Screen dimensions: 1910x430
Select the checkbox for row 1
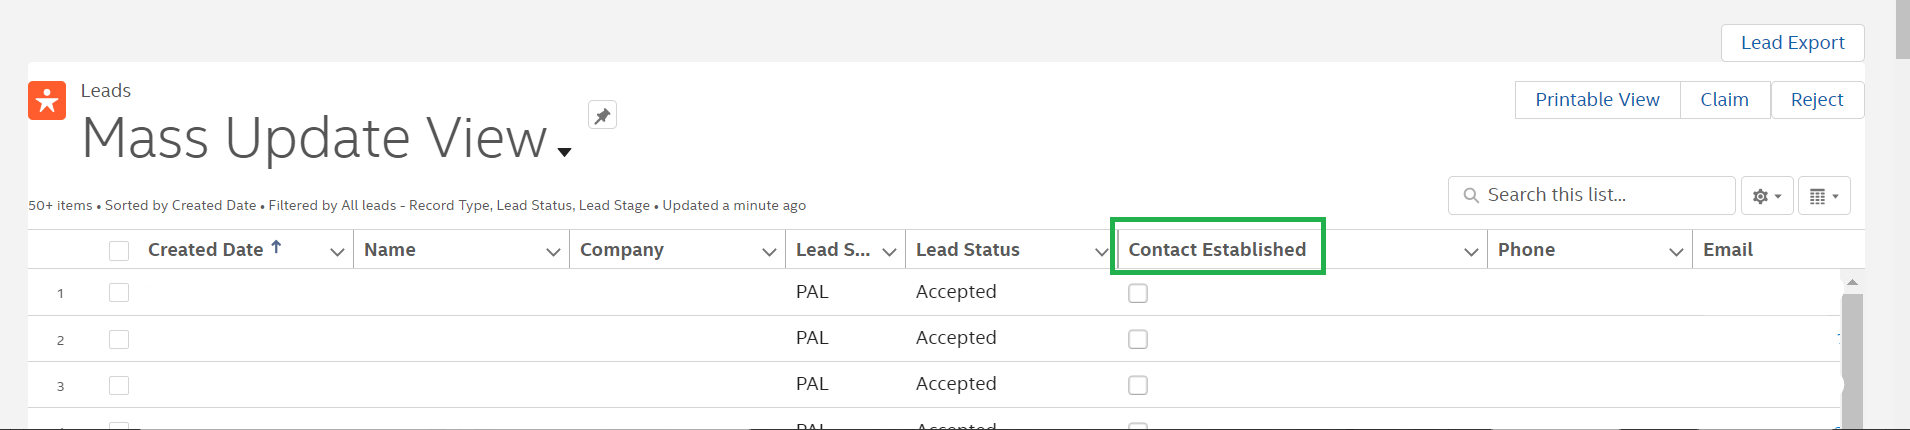tap(119, 292)
